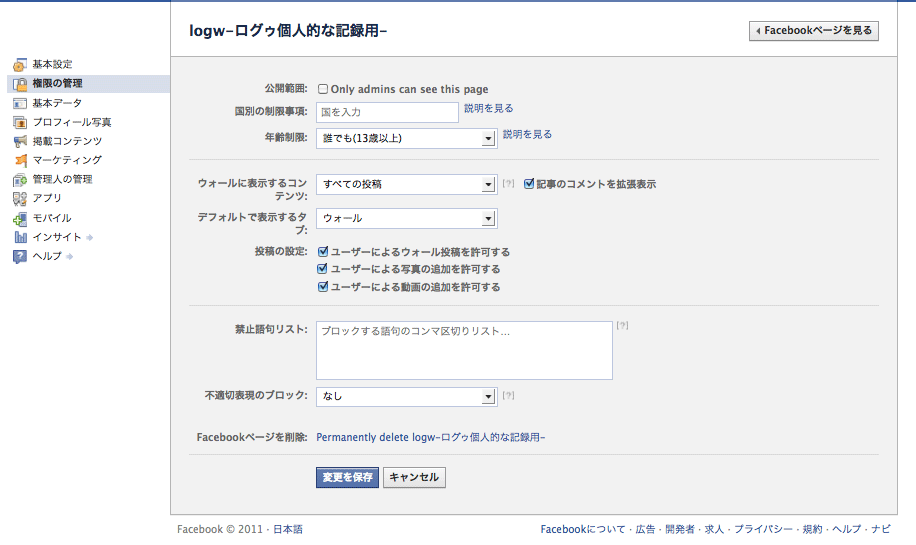
Task: Open ヘルプ in the sidebar menu
Action: click(46, 256)
